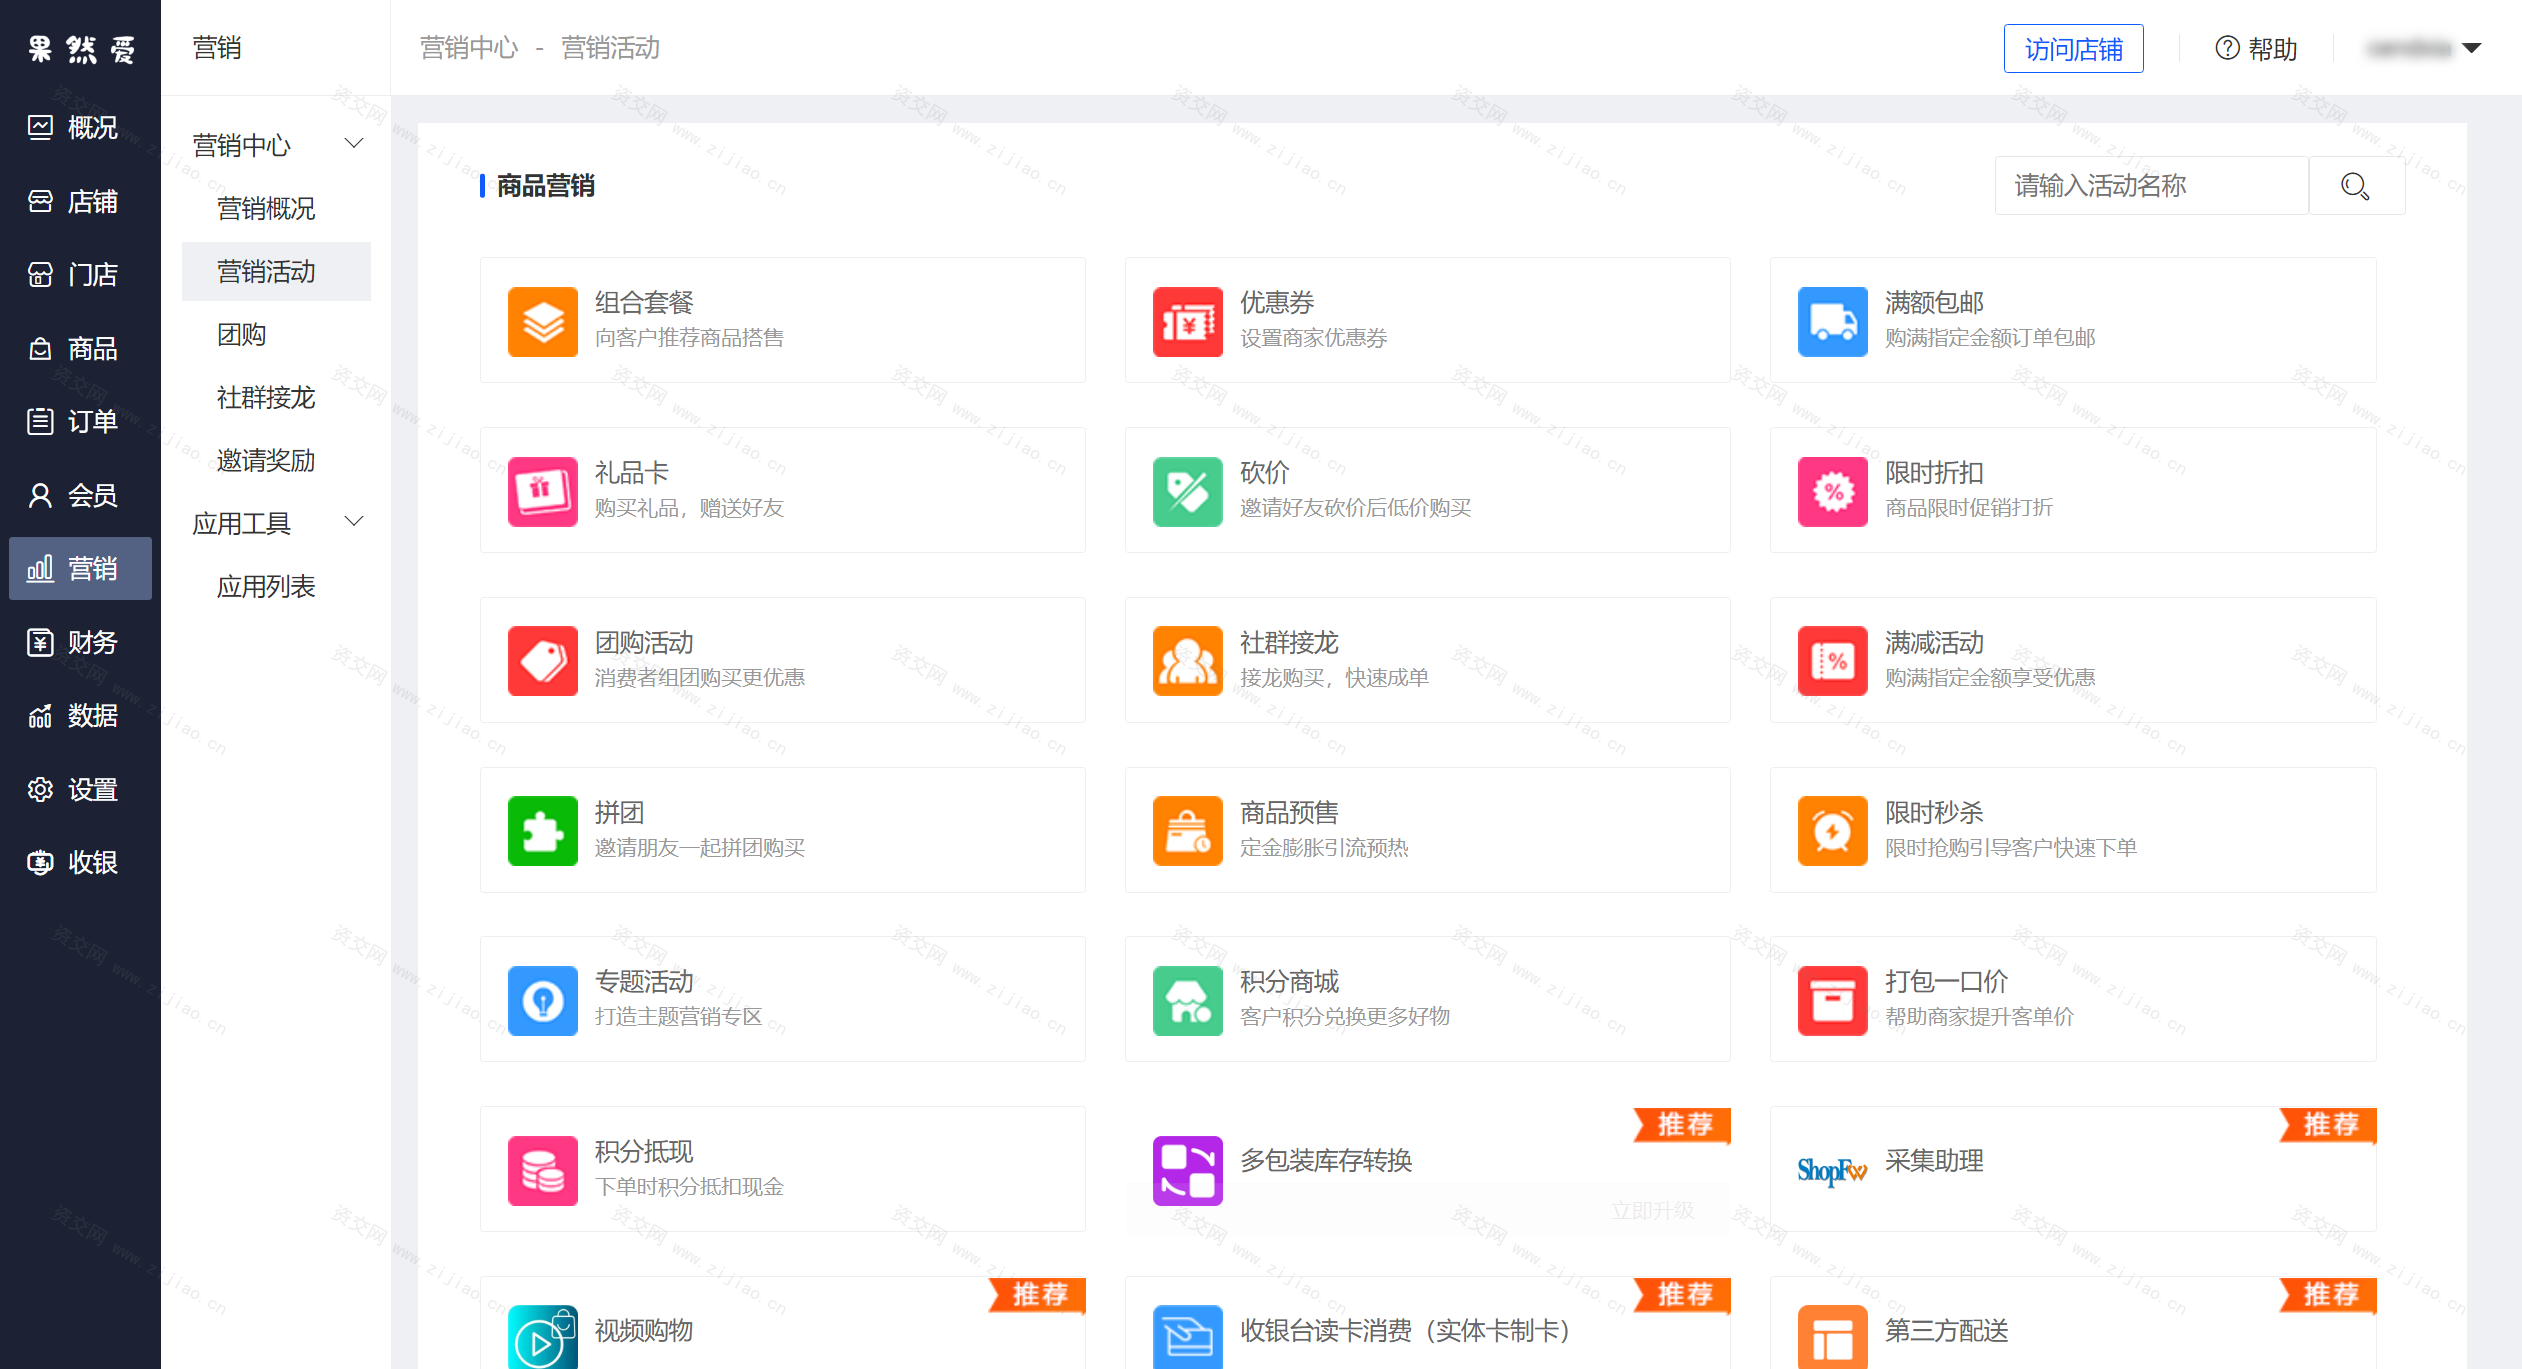Open 设置 in the sidebar
Viewport: 2522px width, 1369px height.
point(80,789)
